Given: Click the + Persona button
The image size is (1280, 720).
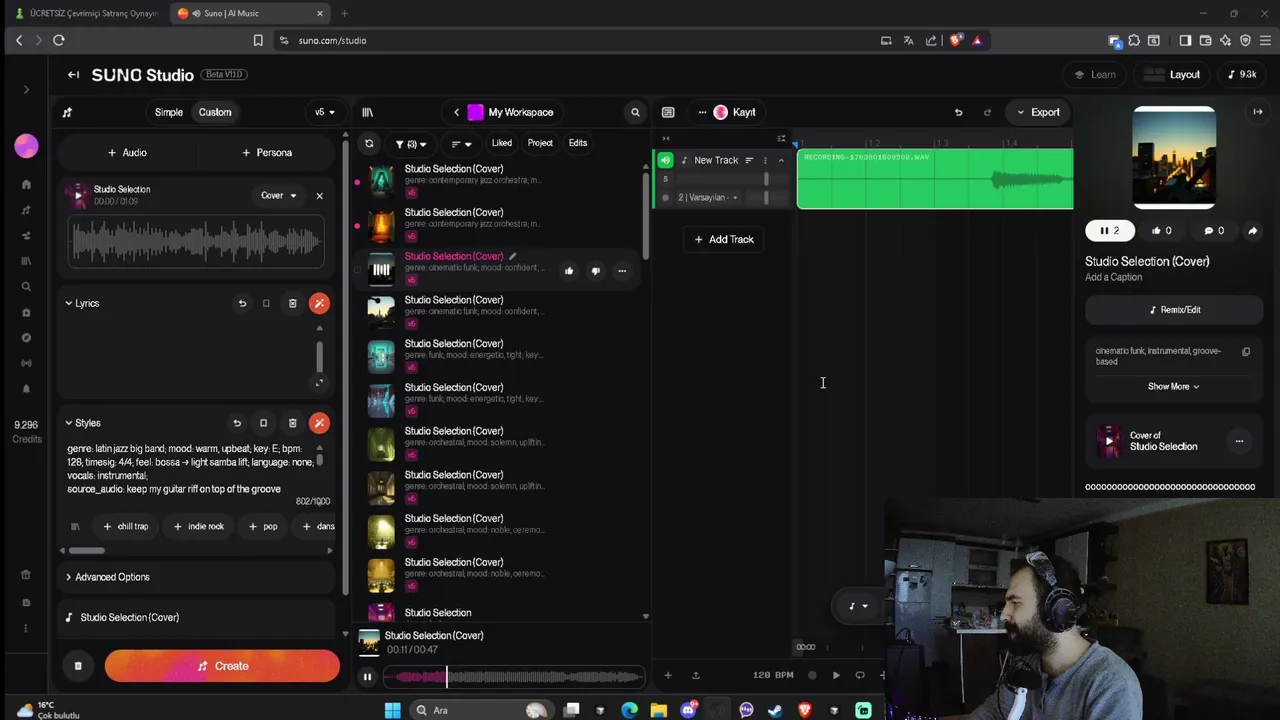Looking at the screenshot, I should tap(267, 153).
